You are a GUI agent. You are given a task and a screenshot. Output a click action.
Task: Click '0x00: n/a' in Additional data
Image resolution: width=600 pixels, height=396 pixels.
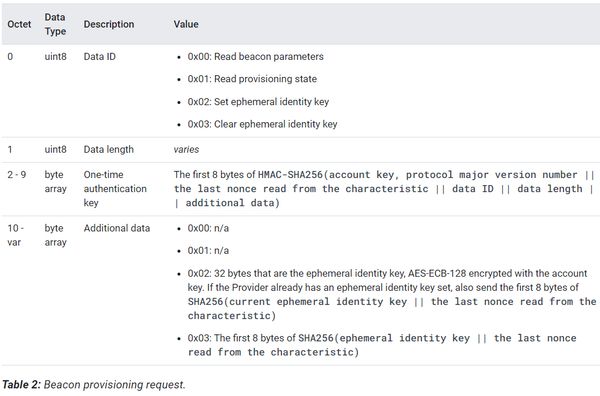tap(208, 228)
